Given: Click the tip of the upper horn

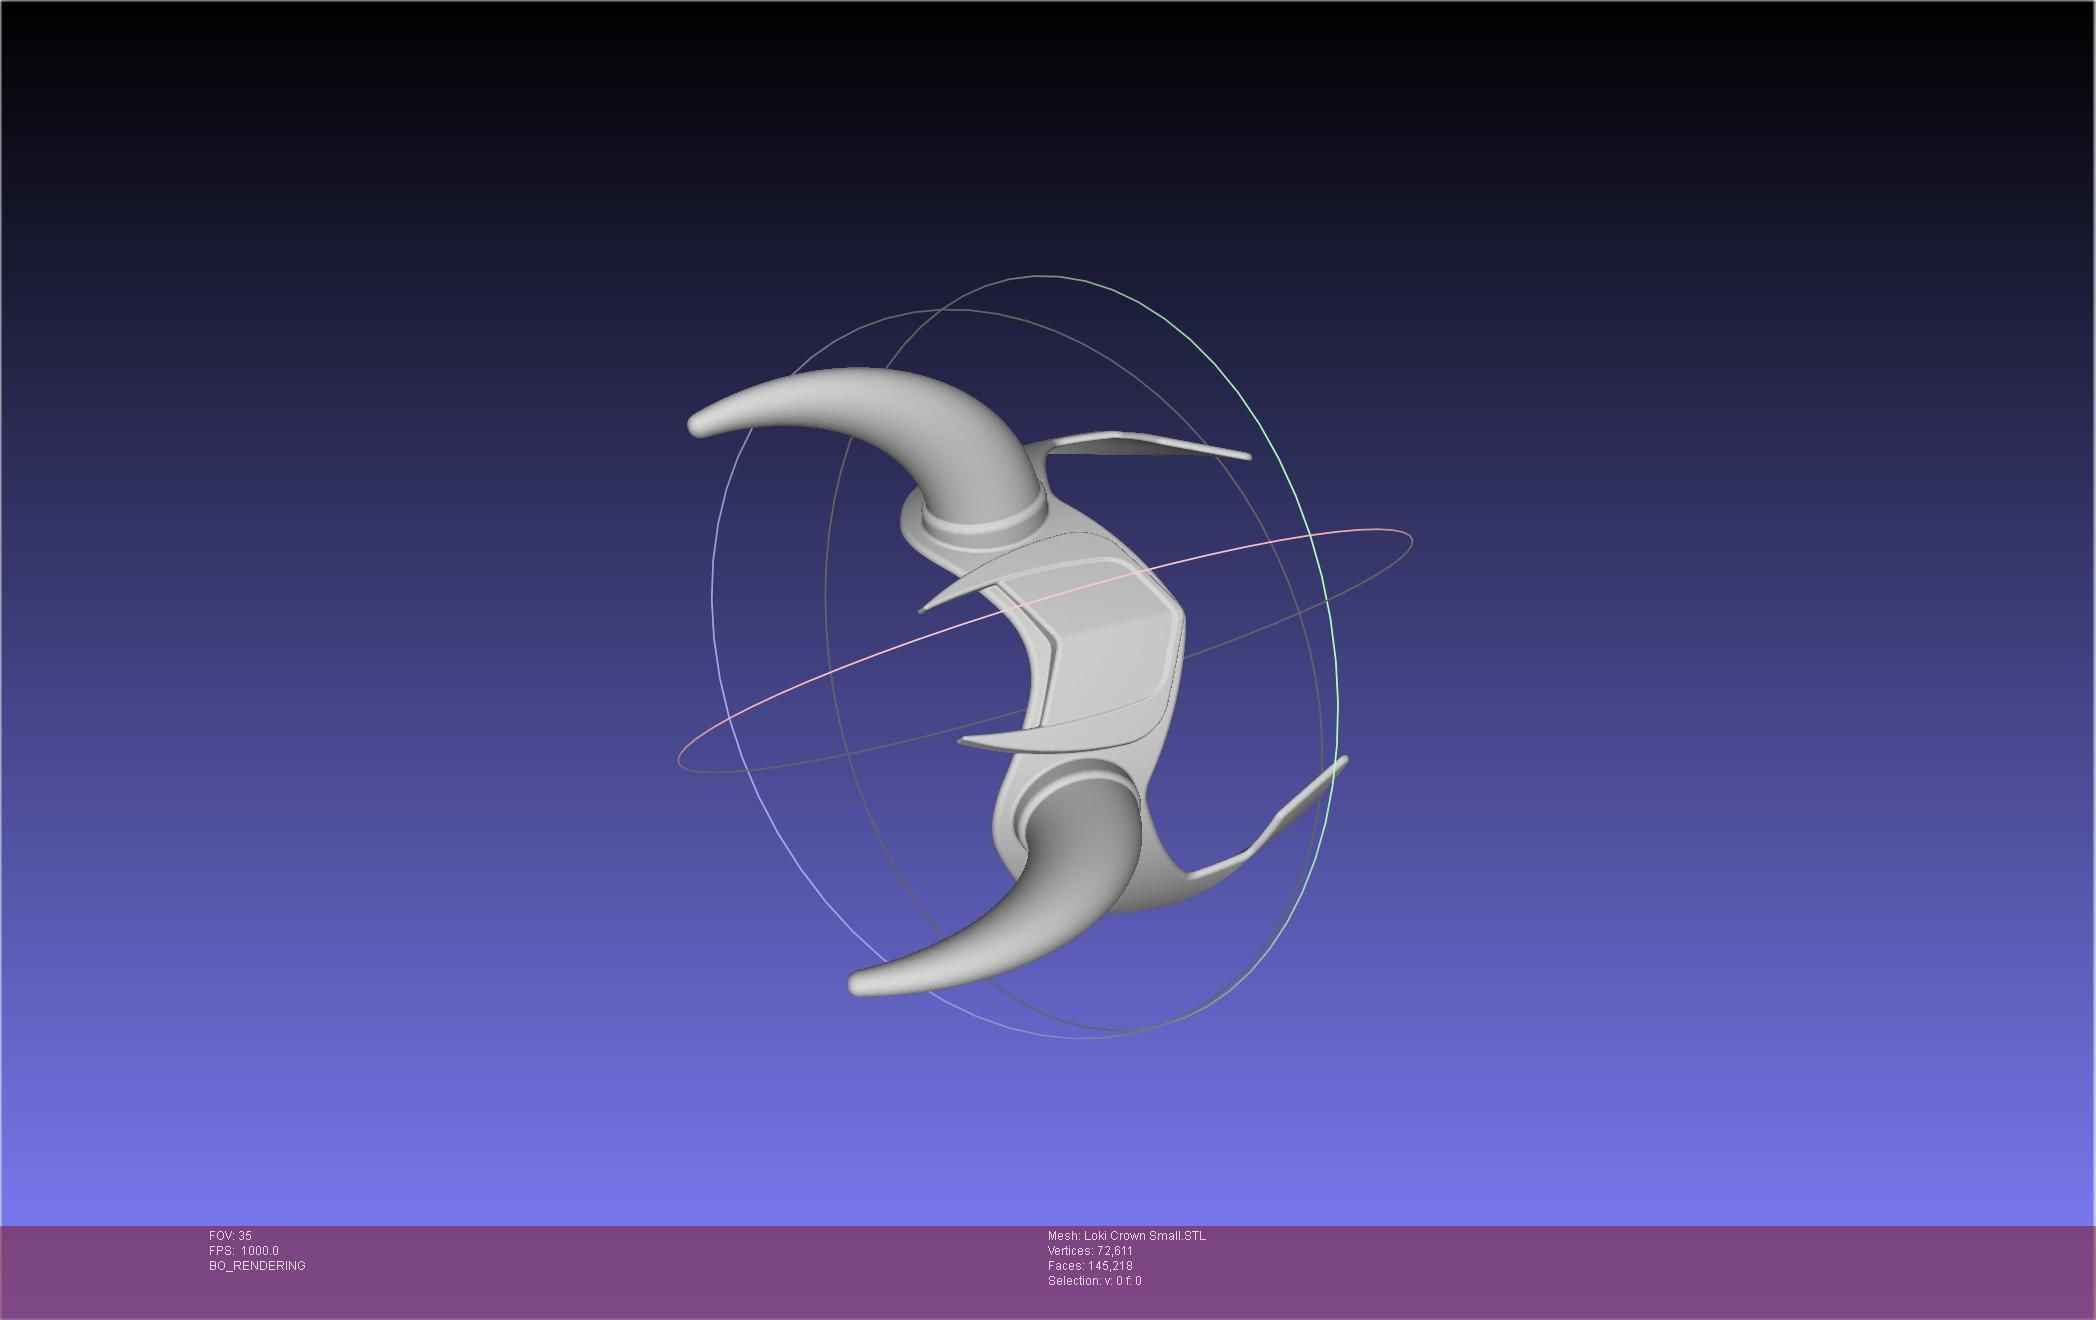Looking at the screenshot, I should point(697,424).
